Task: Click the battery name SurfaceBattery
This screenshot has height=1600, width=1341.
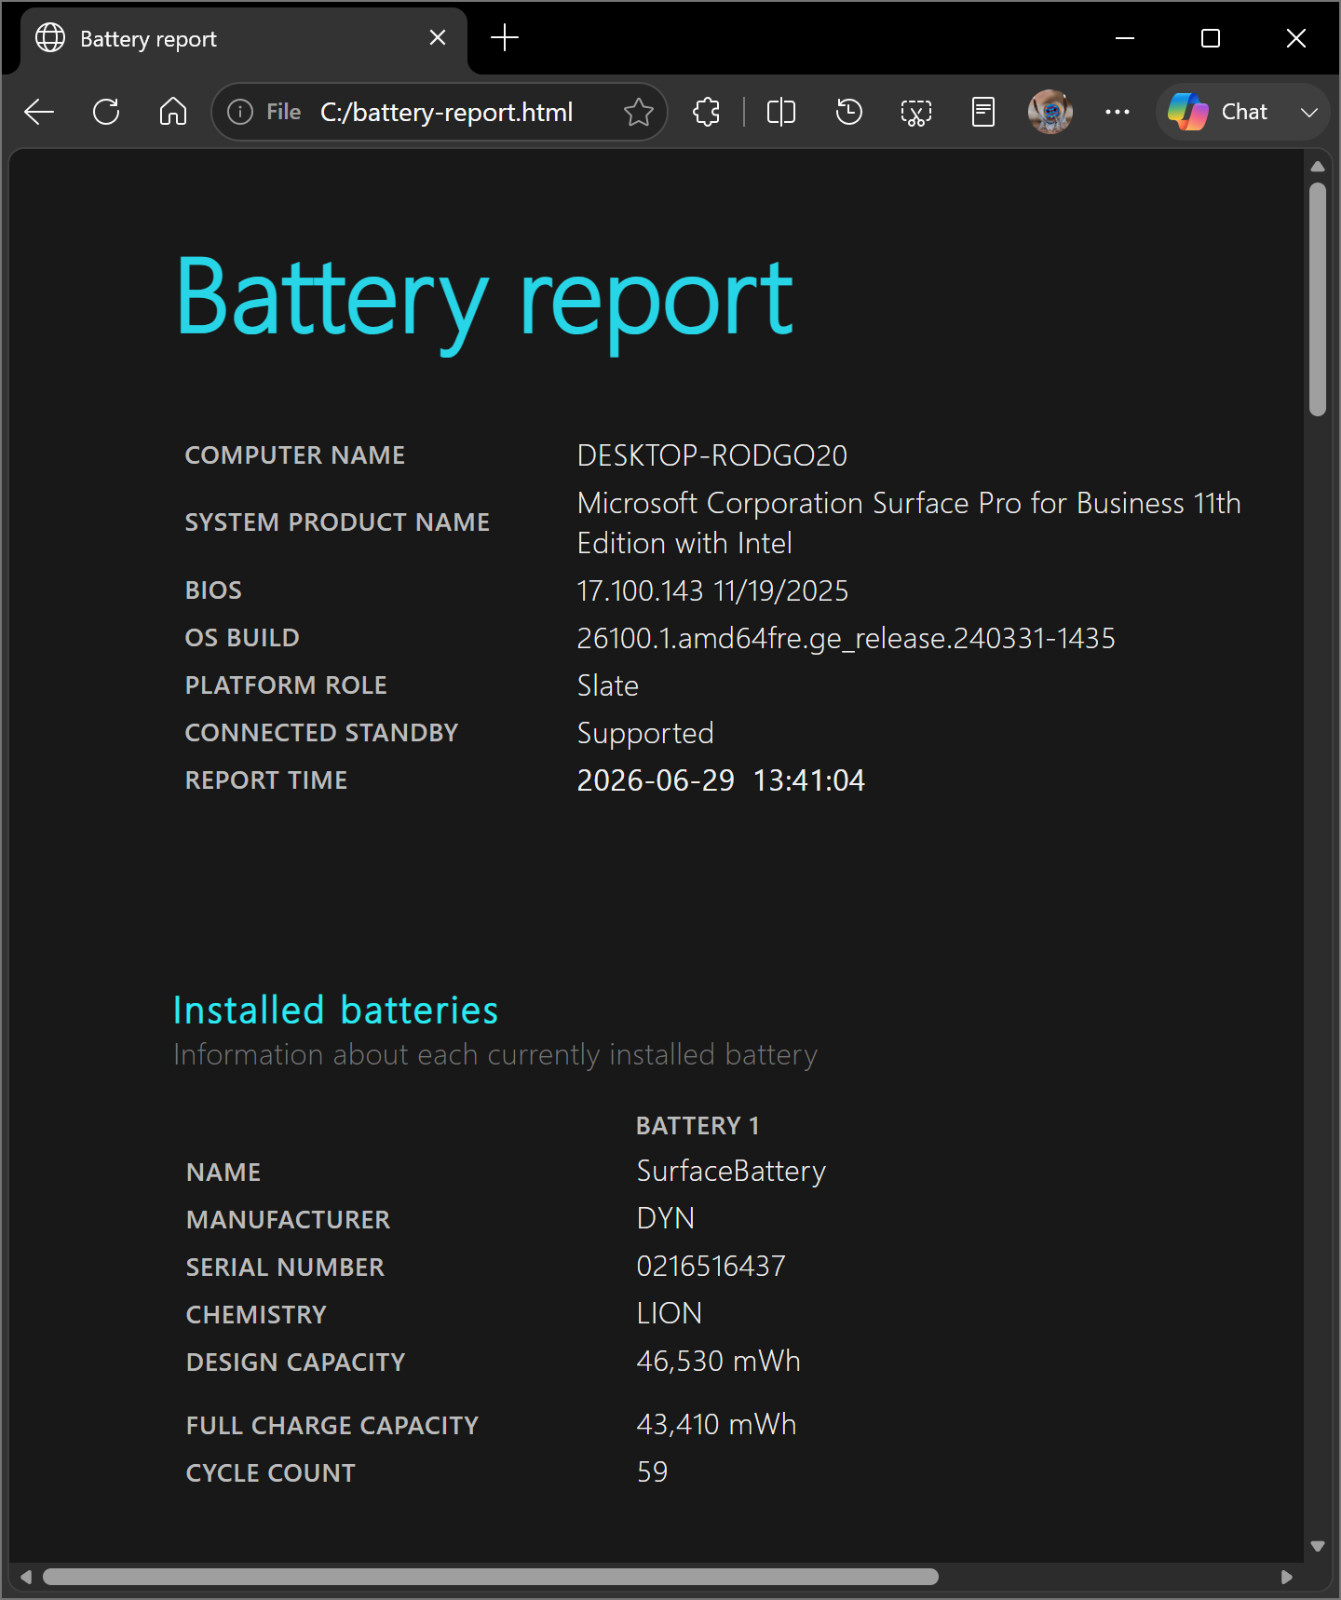Action: click(731, 1172)
